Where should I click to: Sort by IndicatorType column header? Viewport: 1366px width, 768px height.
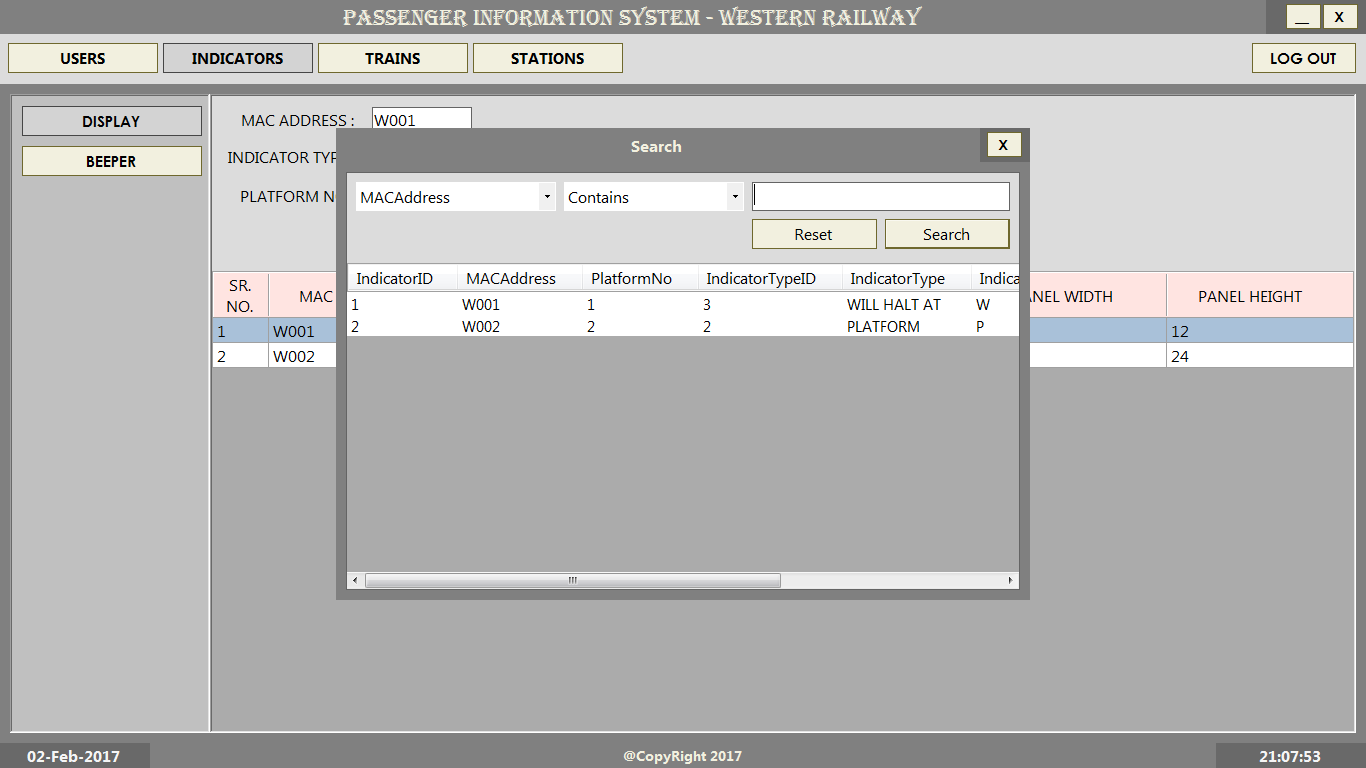(906, 278)
